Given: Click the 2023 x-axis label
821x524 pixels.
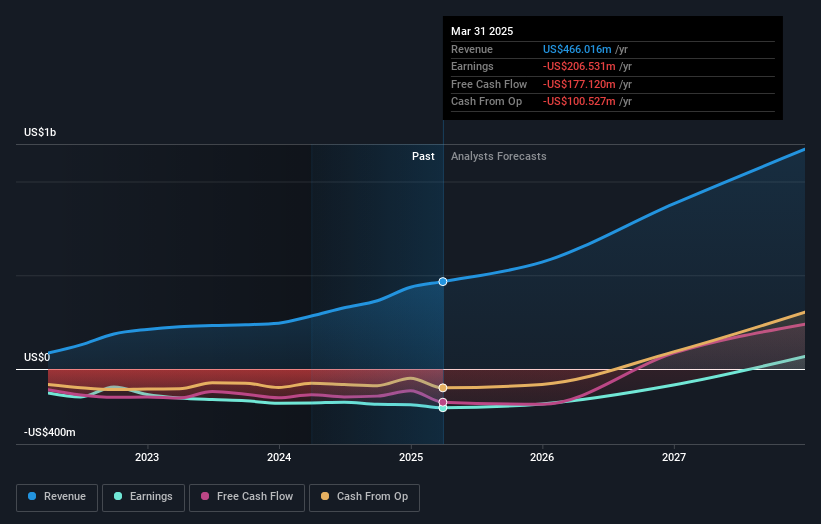Looking at the screenshot, I should click(147, 457).
